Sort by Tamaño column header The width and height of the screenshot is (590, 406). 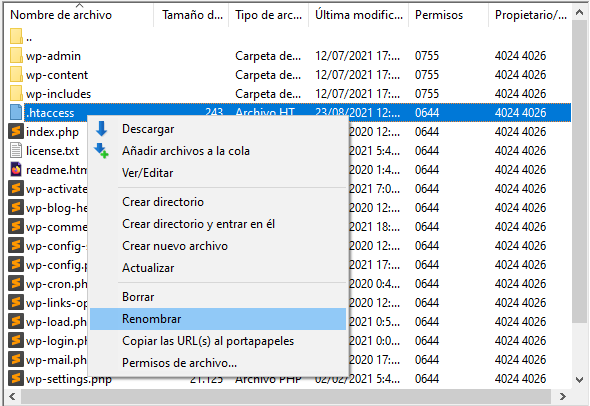tap(191, 15)
